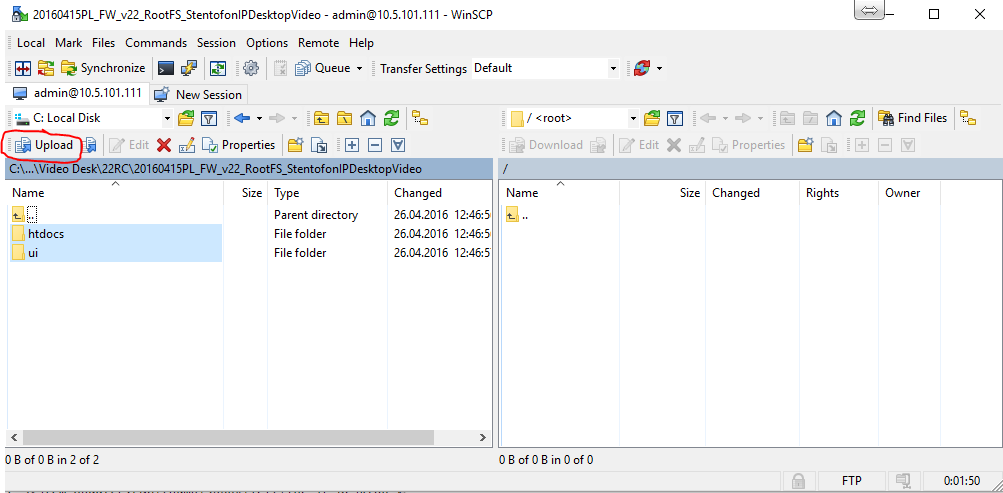Screen dimensions: 1003x493
Task: Click the FTP status bar indicator
Action: coord(851,480)
